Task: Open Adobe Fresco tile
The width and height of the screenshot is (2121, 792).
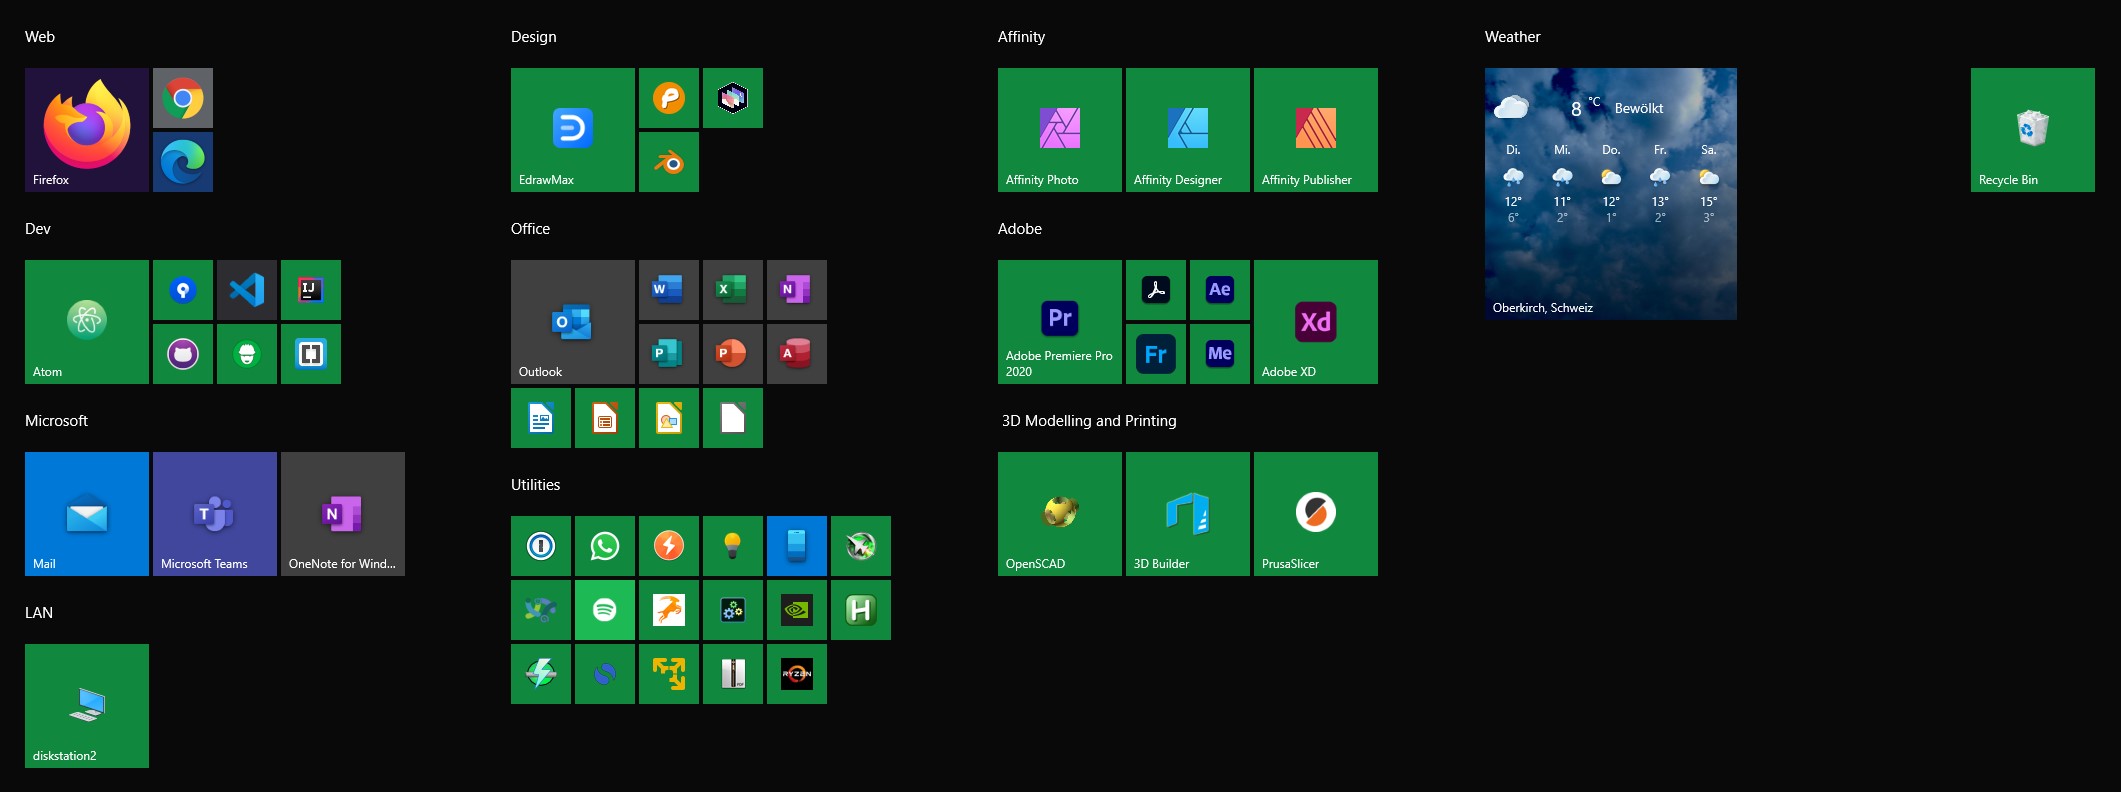Action: pos(1156,354)
